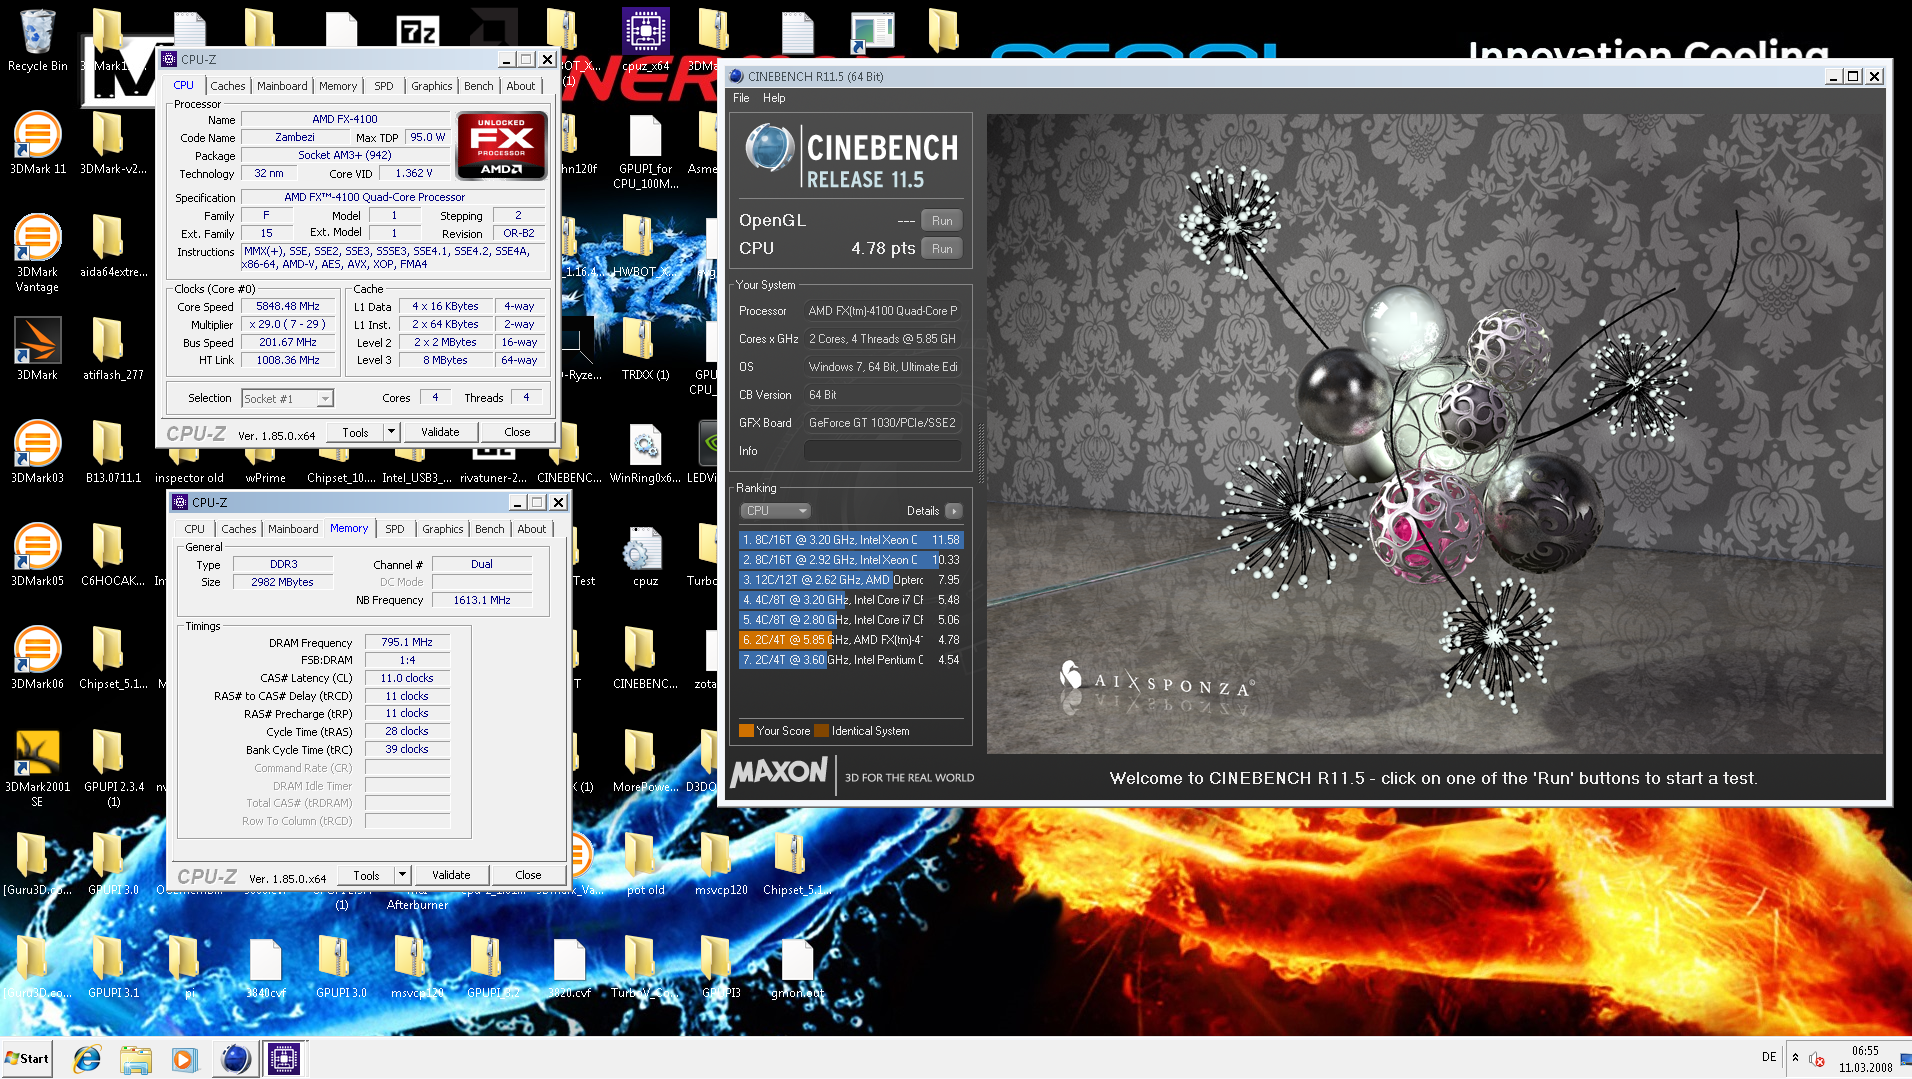Select the GPUPI_for CPU_100M file icon
The image size is (1912, 1079).
click(x=645, y=150)
